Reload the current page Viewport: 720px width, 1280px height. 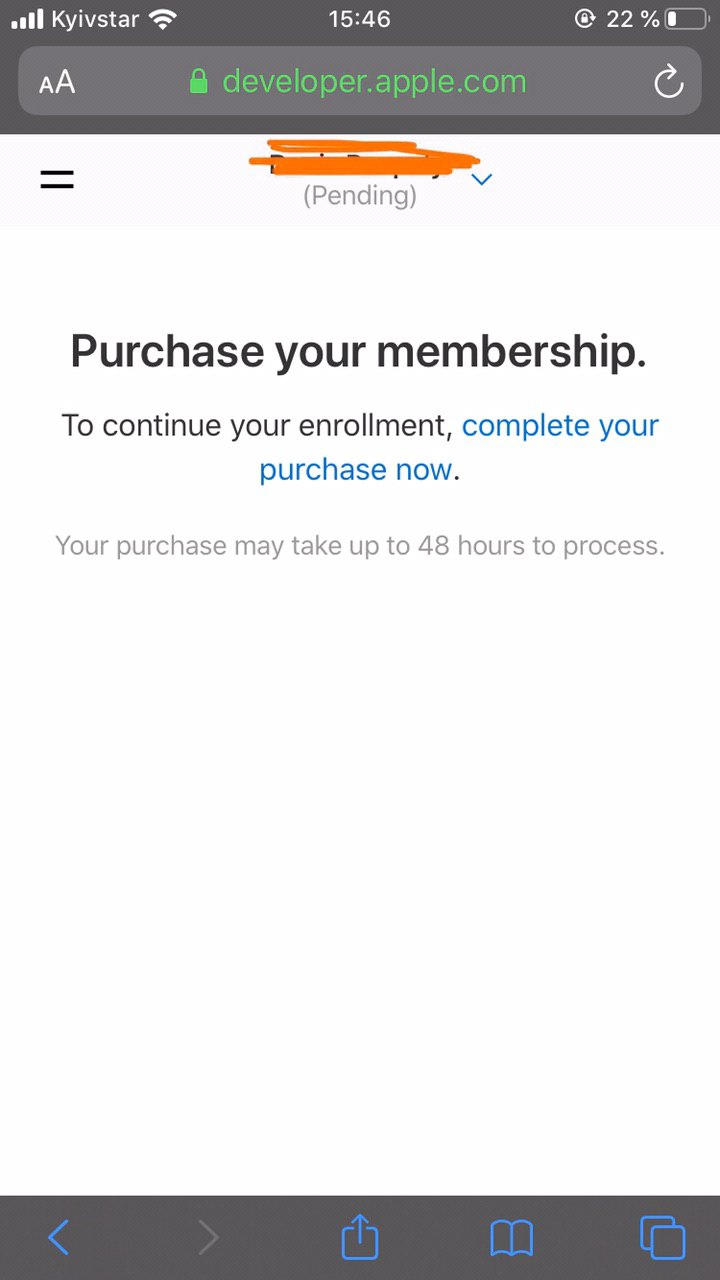668,82
